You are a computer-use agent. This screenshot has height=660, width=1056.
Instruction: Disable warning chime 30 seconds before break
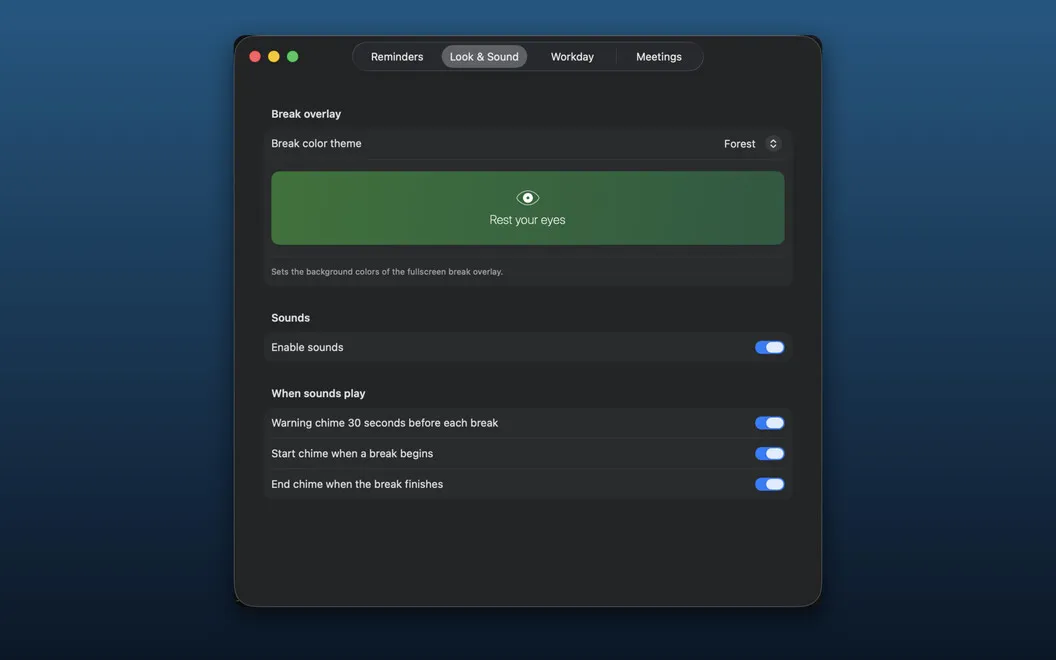[769, 423]
